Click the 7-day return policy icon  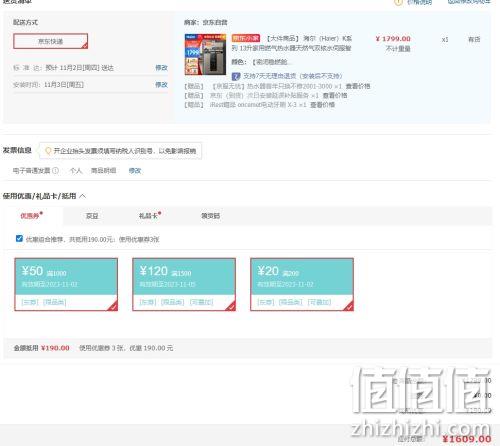coord(236,76)
